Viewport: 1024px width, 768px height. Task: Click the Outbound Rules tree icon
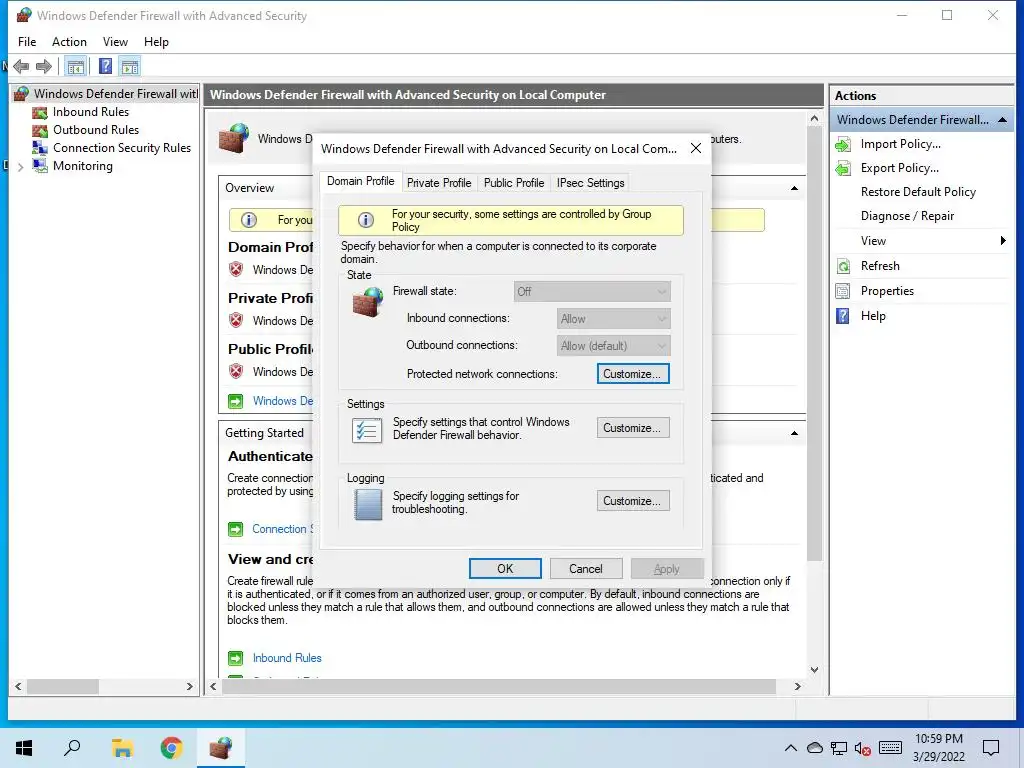pyautogui.click(x=40, y=130)
